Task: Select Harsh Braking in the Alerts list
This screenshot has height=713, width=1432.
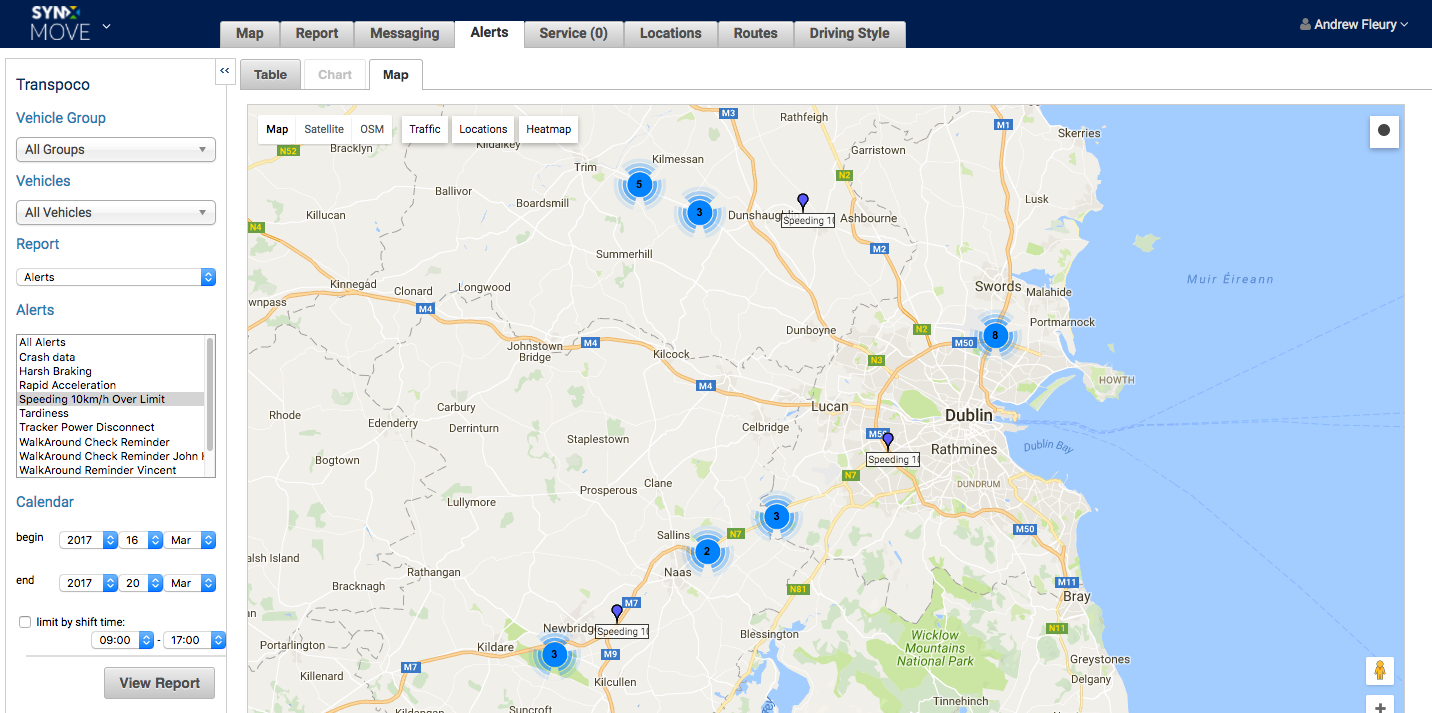Action: click(56, 371)
